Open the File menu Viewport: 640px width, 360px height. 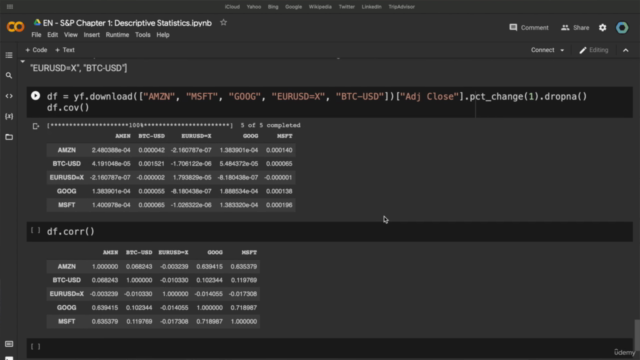point(36,35)
